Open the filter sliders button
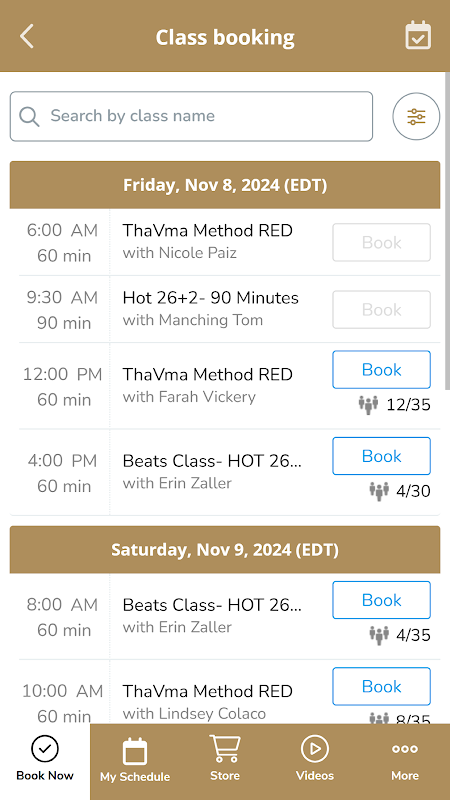 tap(416, 116)
